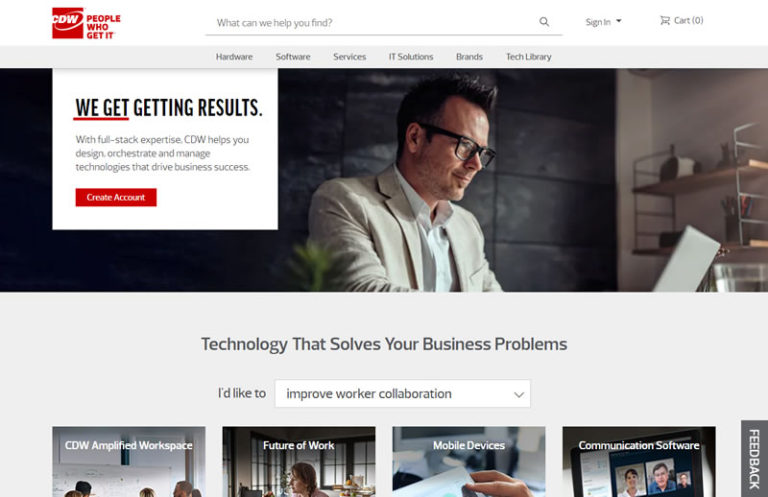Viewport: 768px width, 497px height.
Task: Click the CDW logo
Action: point(86,23)
